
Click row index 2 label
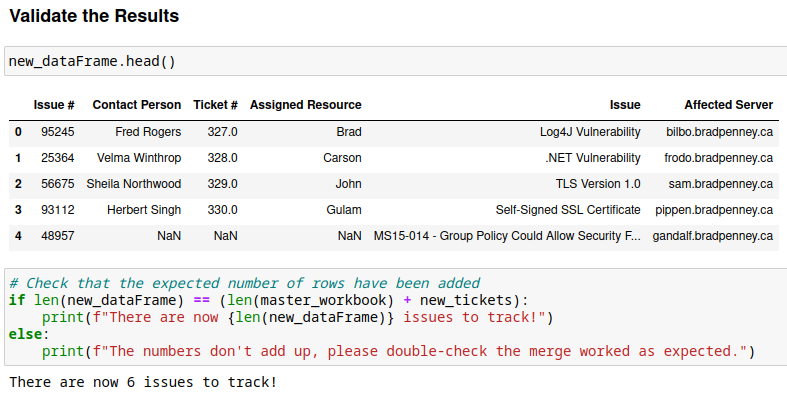click(x=18, y=184)
